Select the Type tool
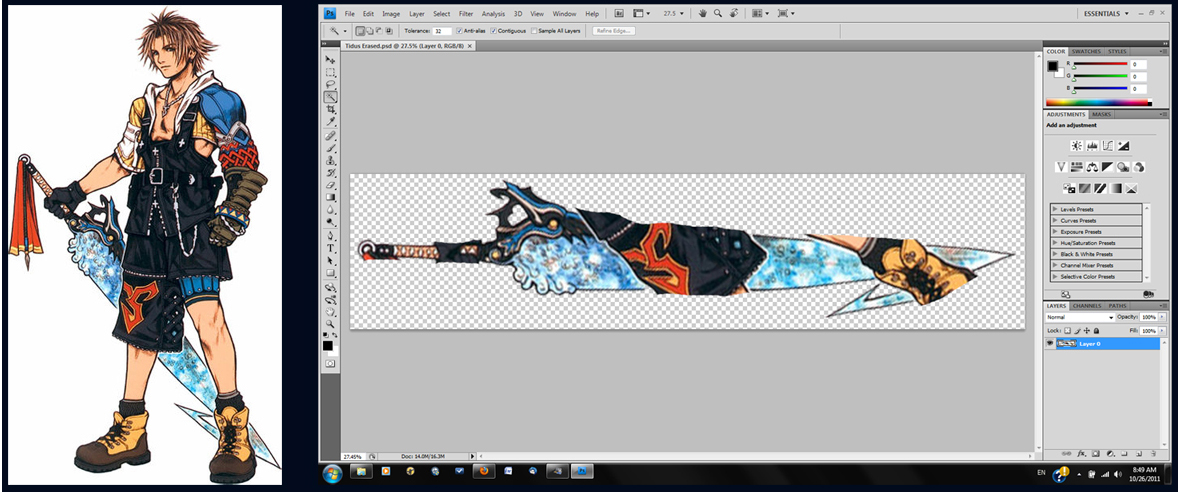The width and height of the screenshot is (1178, 492). (x=331, y=248)
